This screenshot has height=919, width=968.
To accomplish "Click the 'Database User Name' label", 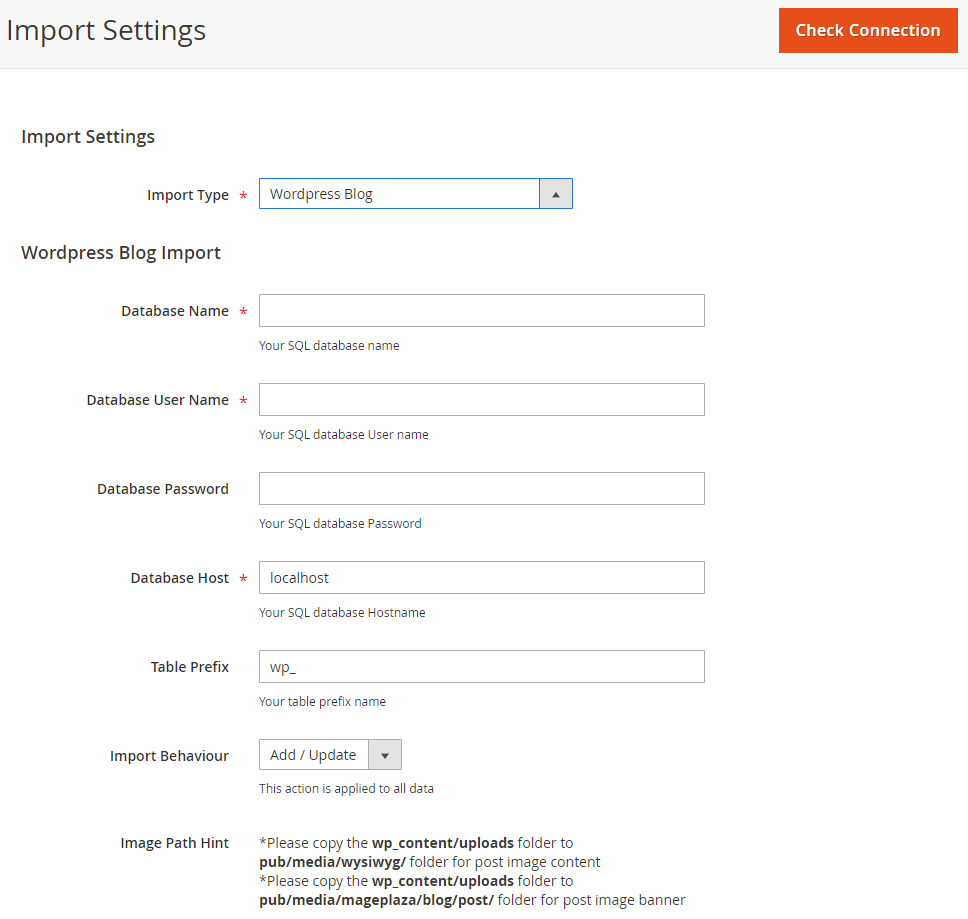I will coord(158,400).
